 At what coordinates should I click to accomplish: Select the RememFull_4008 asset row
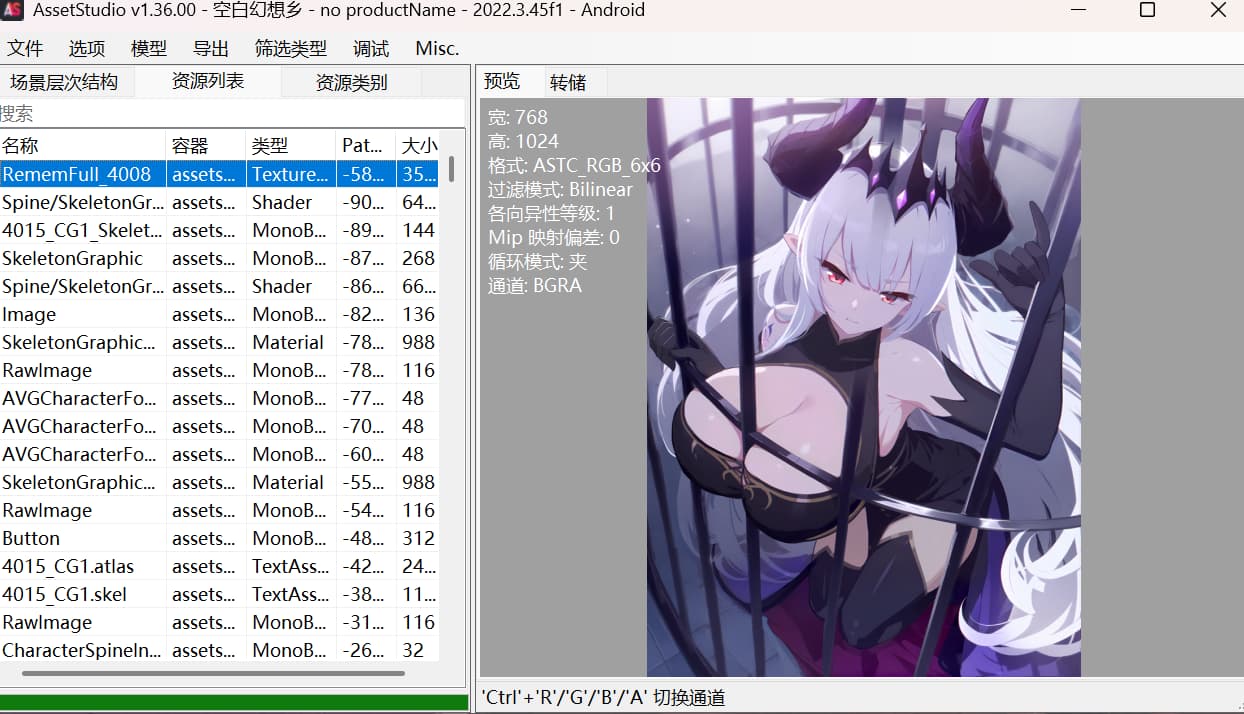[220, 174]
